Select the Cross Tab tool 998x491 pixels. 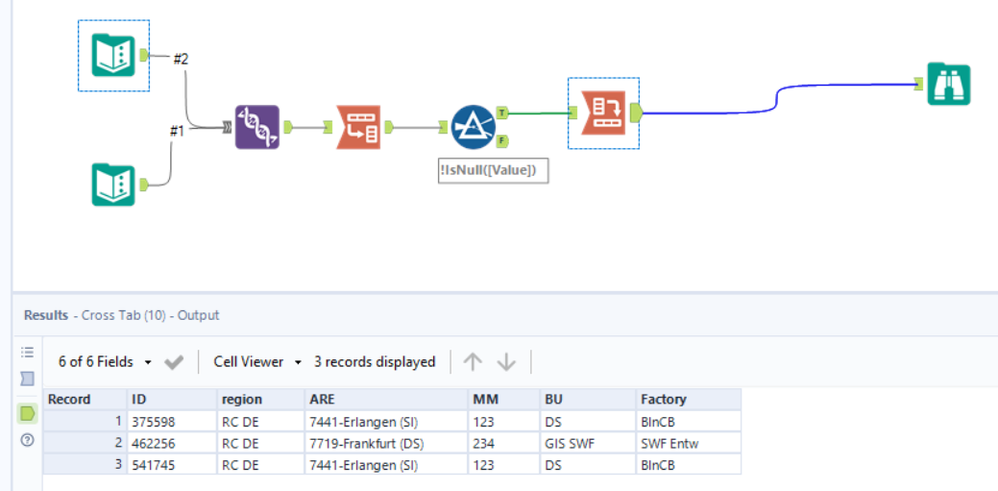(603, 113)
